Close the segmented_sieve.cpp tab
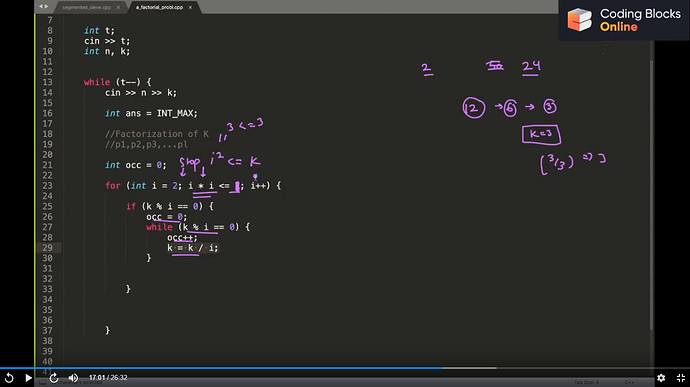 [118, 7]
